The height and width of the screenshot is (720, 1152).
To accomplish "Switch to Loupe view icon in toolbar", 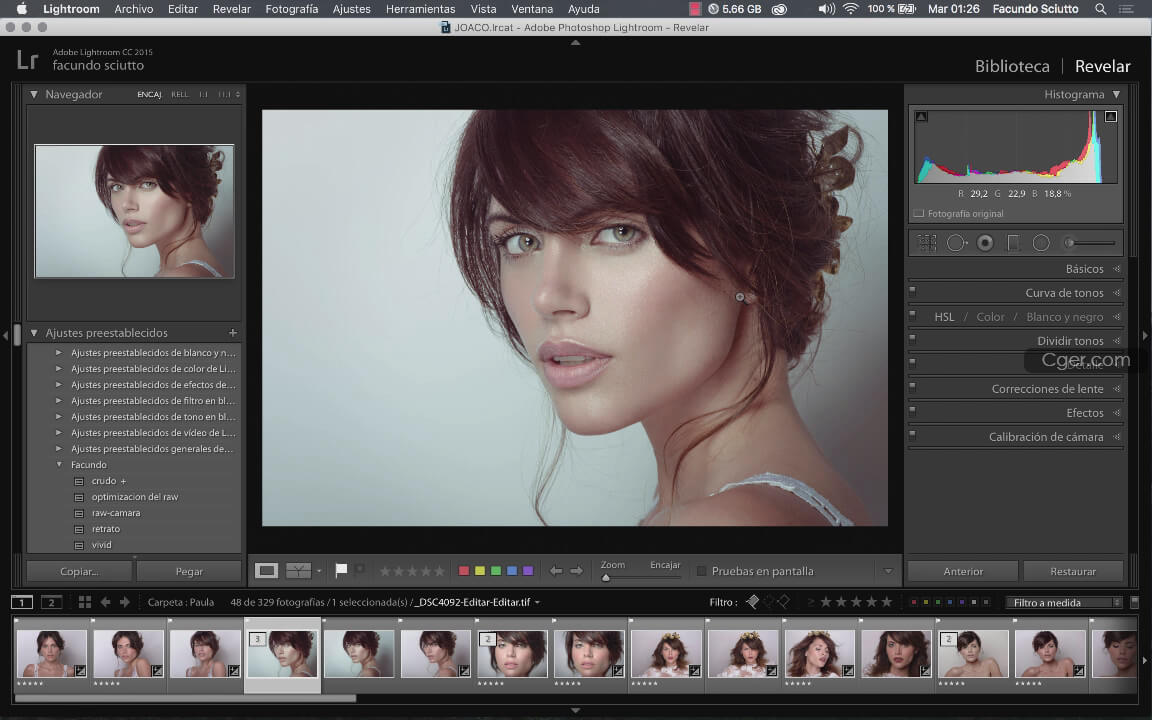I will click(266, 571).
